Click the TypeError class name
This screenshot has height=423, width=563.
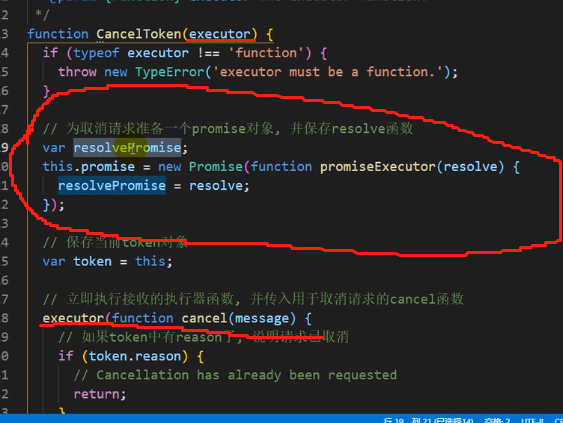(x=170, y=72)
